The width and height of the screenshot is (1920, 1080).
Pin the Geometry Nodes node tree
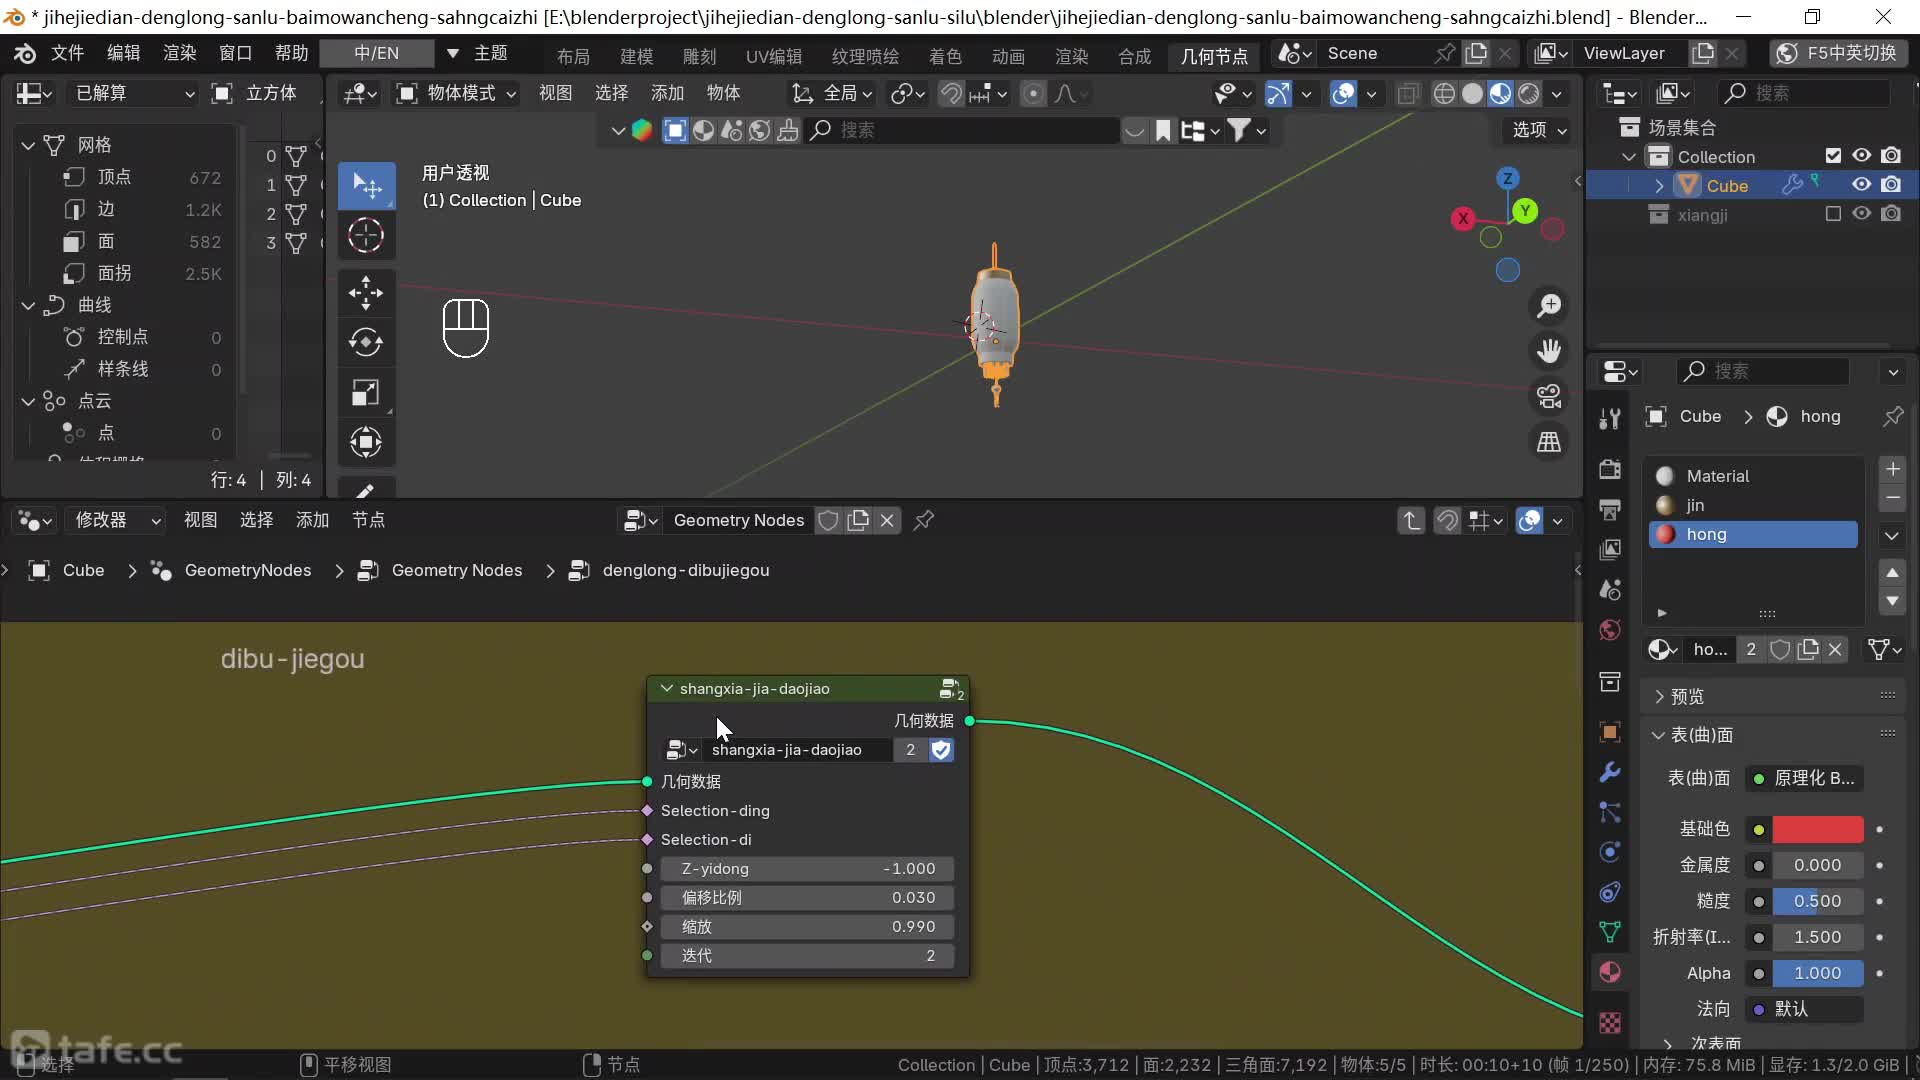924,520
